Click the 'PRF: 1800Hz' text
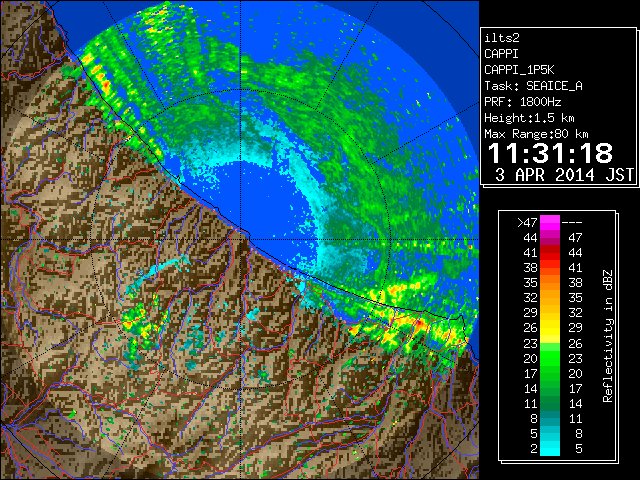 point(523,102)
